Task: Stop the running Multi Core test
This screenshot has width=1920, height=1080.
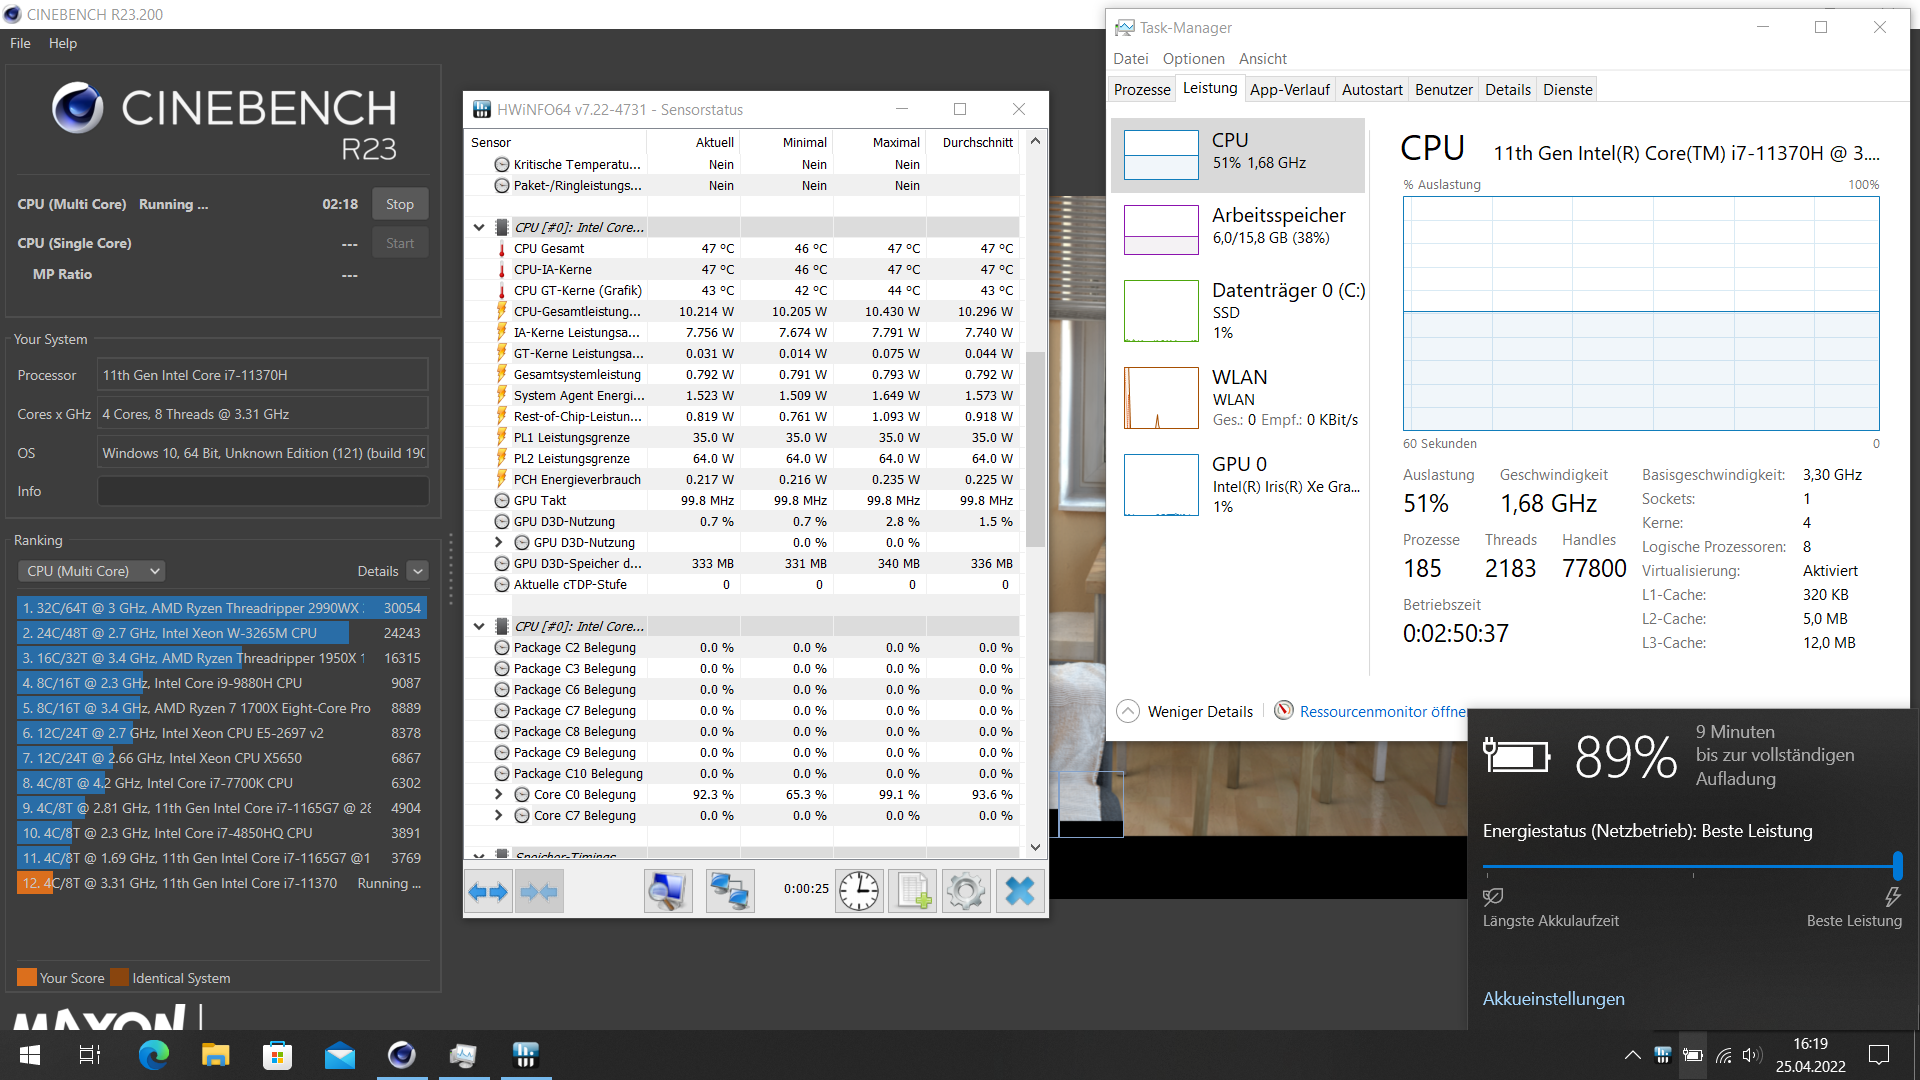Action: [x=399, y=204]
